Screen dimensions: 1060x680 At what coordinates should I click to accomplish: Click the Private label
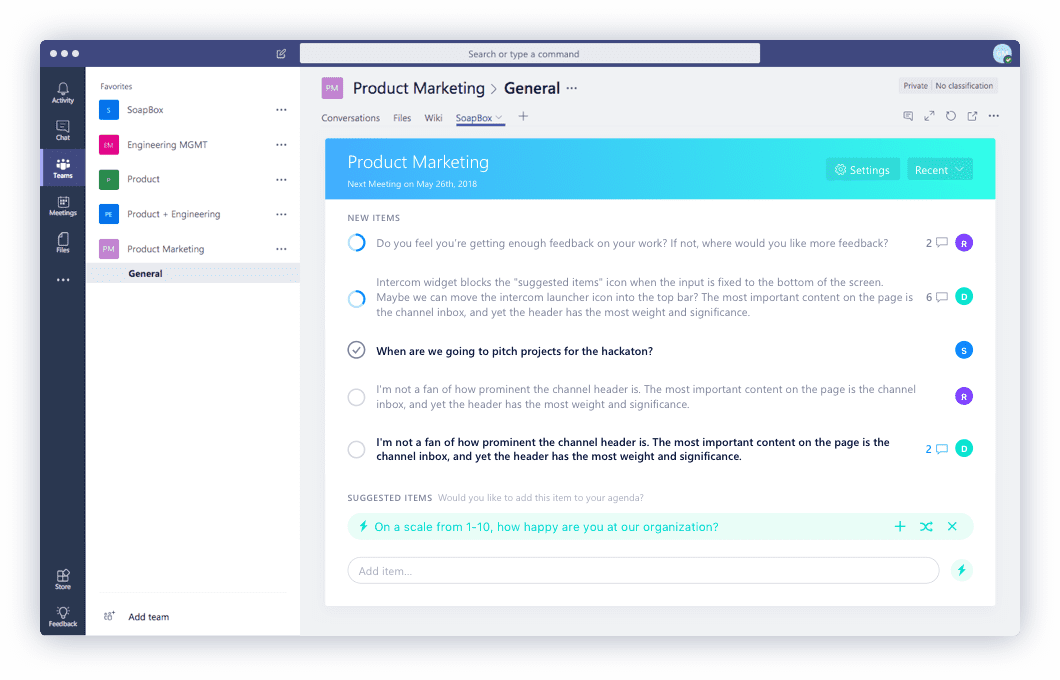(x=915, y=86)
